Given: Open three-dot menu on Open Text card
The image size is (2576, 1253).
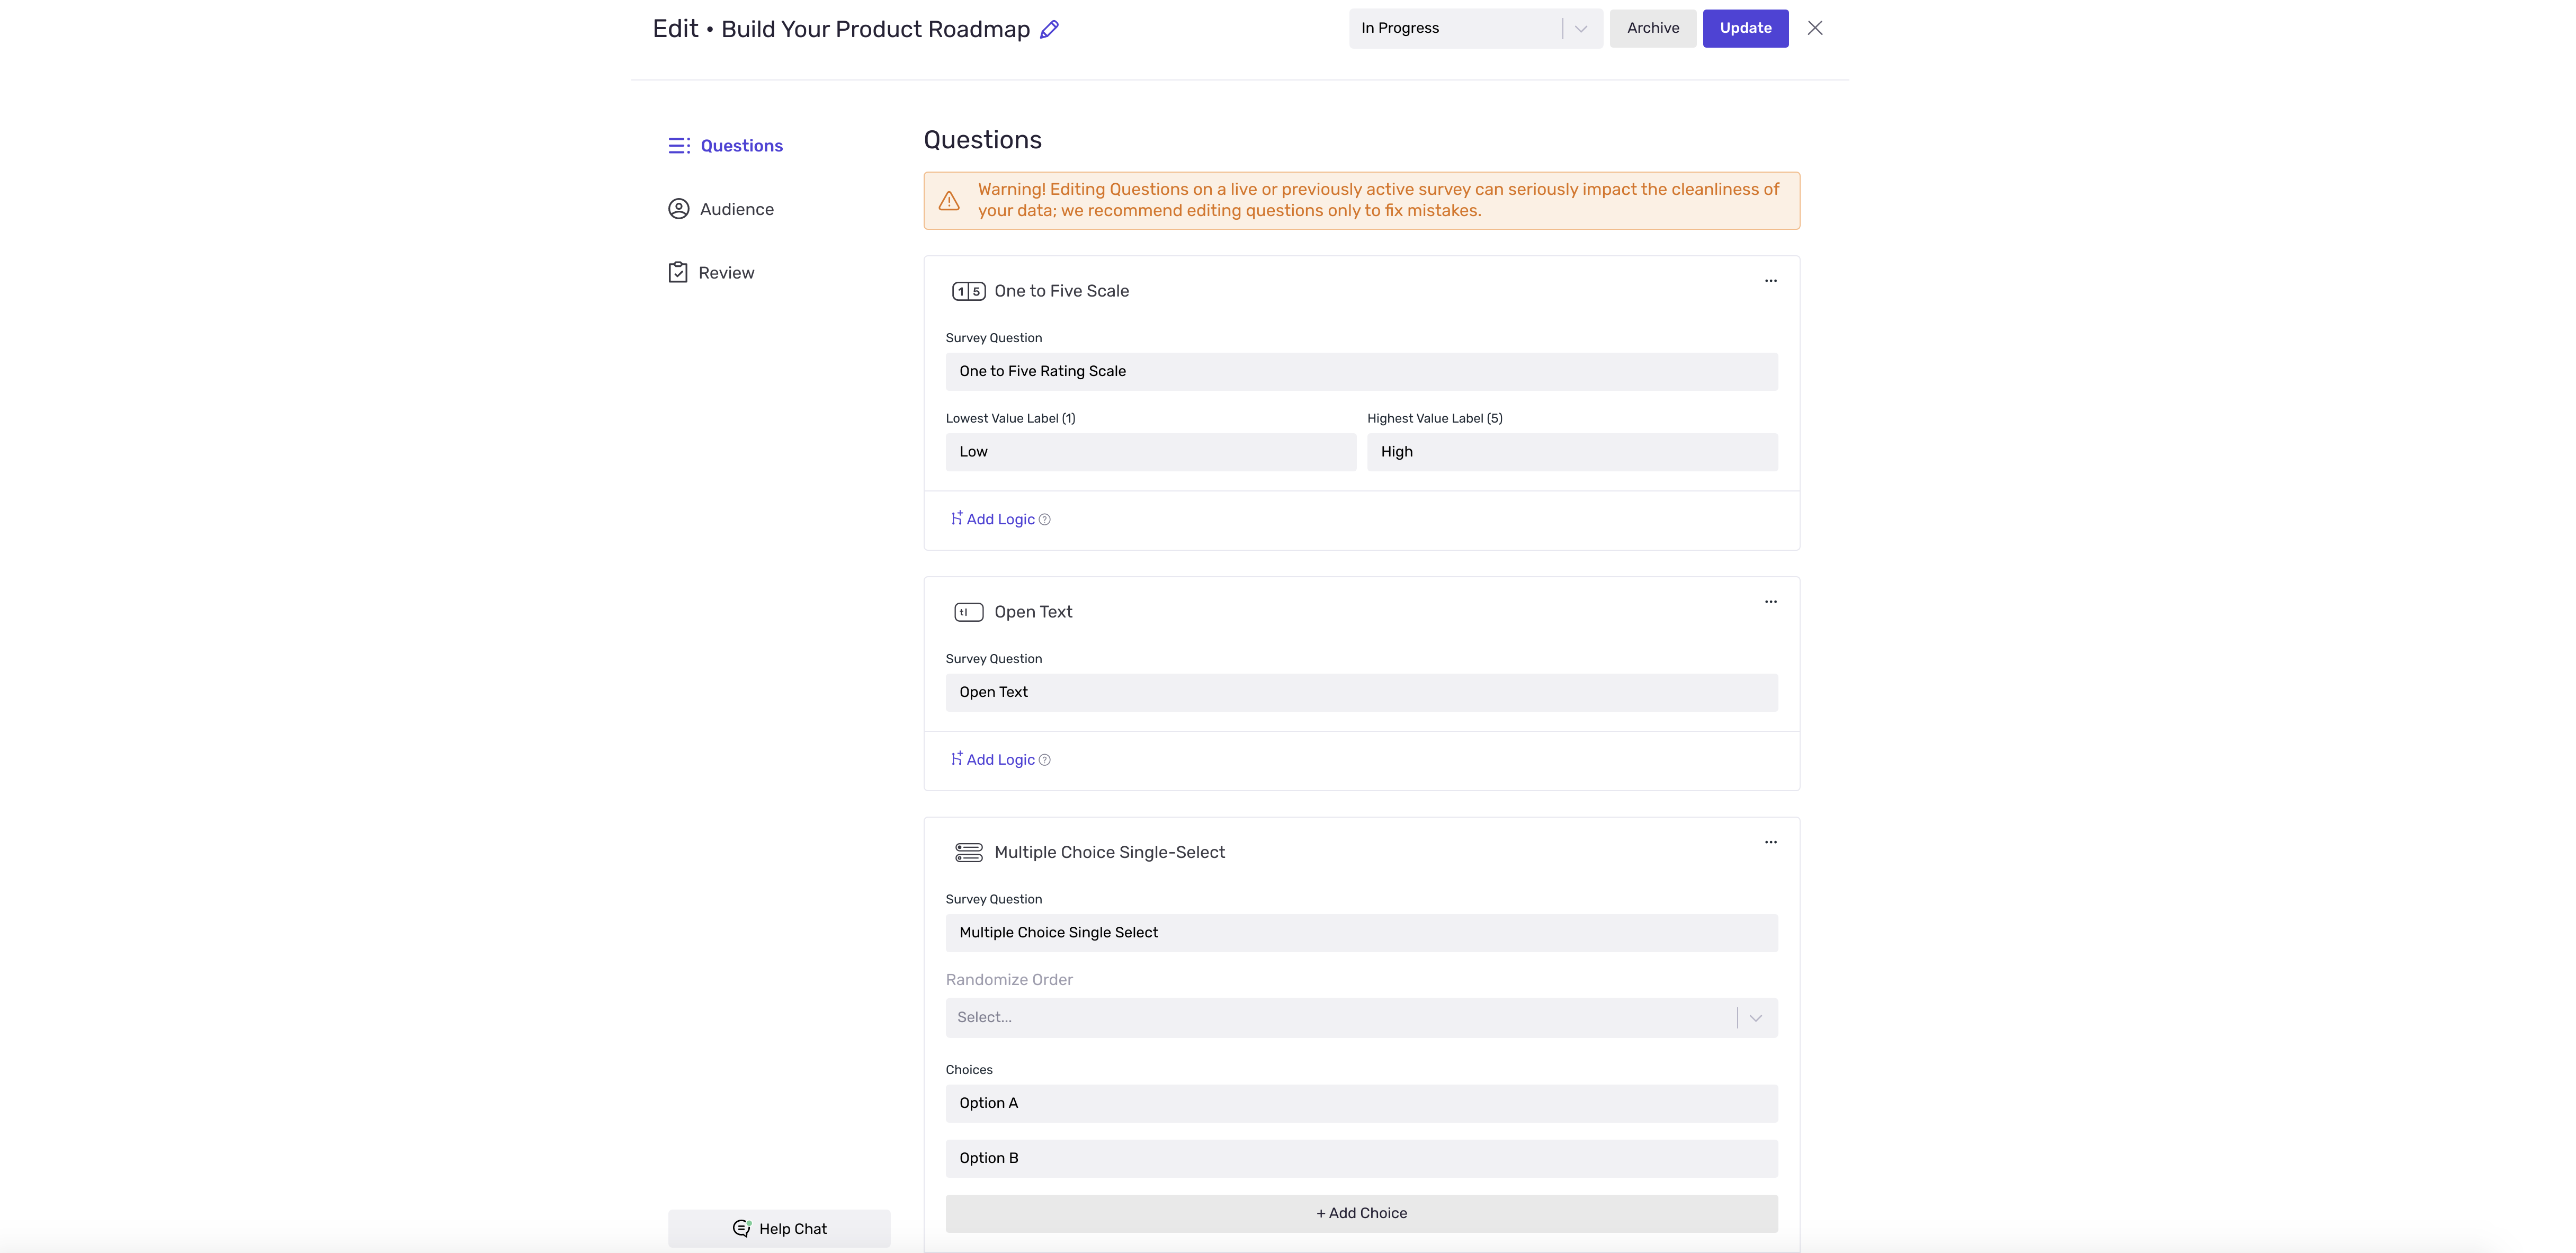Looking at the screenshot, I should tap(1770, 602).
